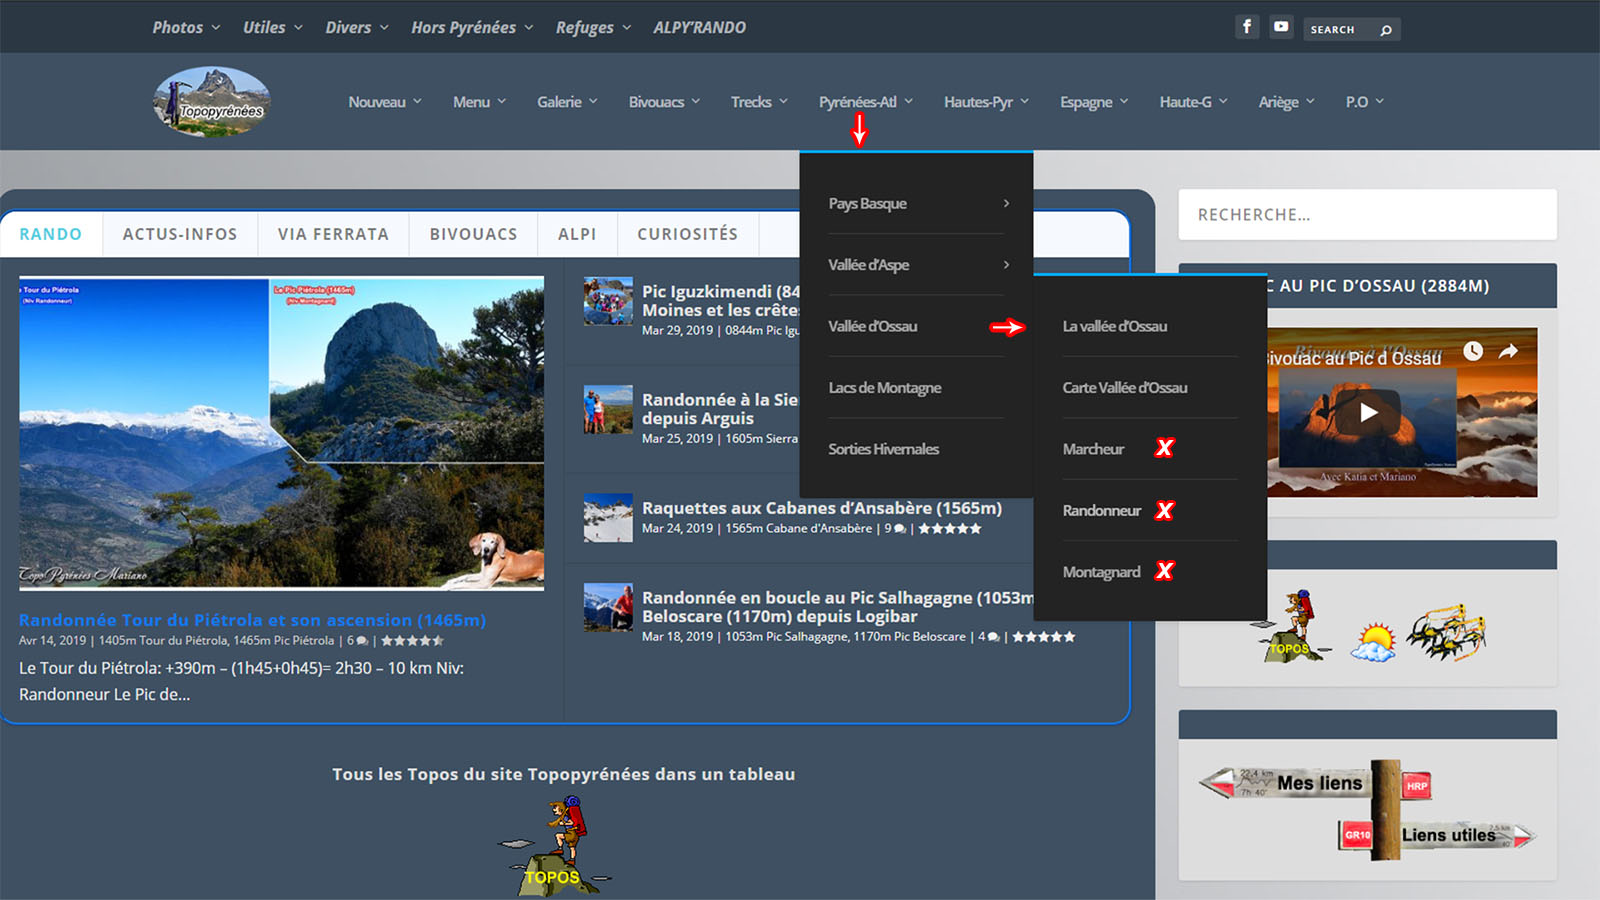The width and height of the screenshot is (1600, 900).
Task: Expand the Bivouacs navigation menu
Action: click(664, 102)
